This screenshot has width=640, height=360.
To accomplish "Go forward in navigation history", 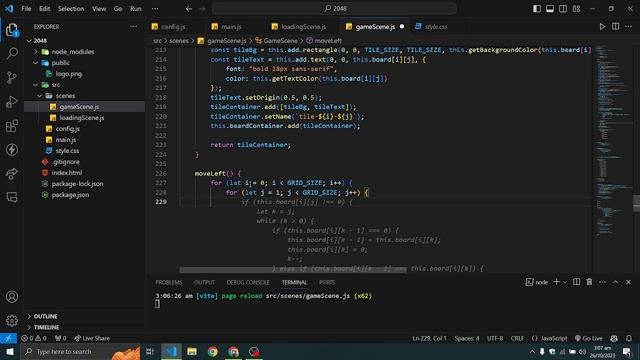I will [202, 9].
